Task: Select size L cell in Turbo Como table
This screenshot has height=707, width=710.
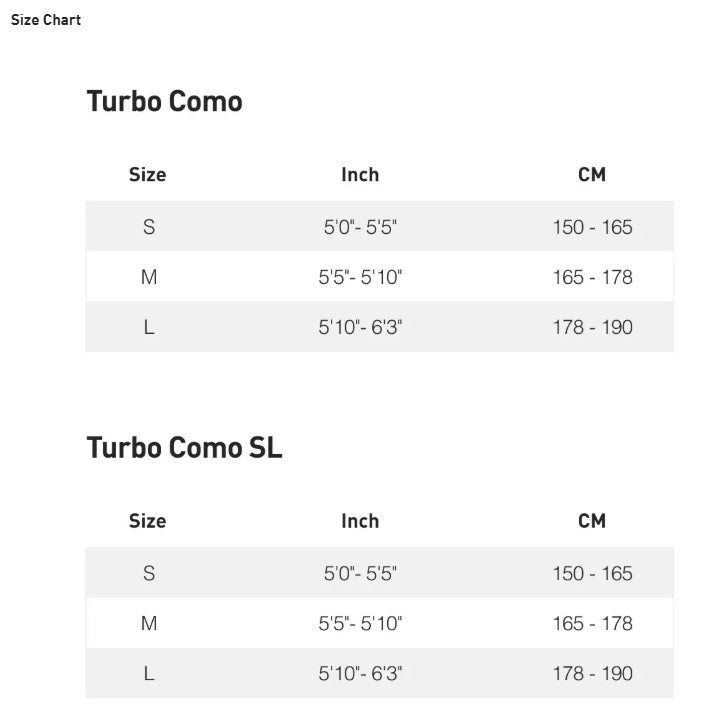Action: [149, 327]
